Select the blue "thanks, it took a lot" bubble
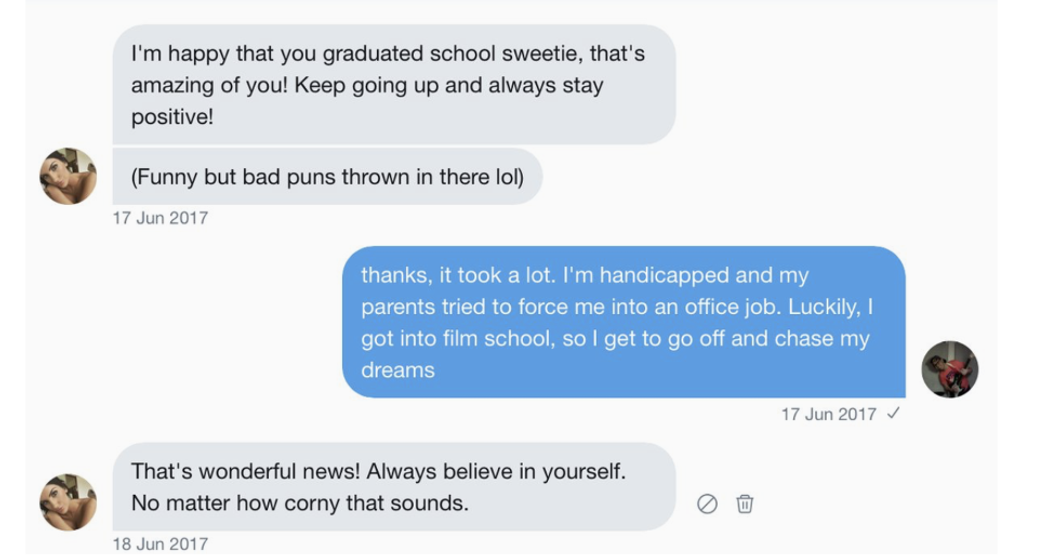The image size is (1060, 556). [622, 321]
